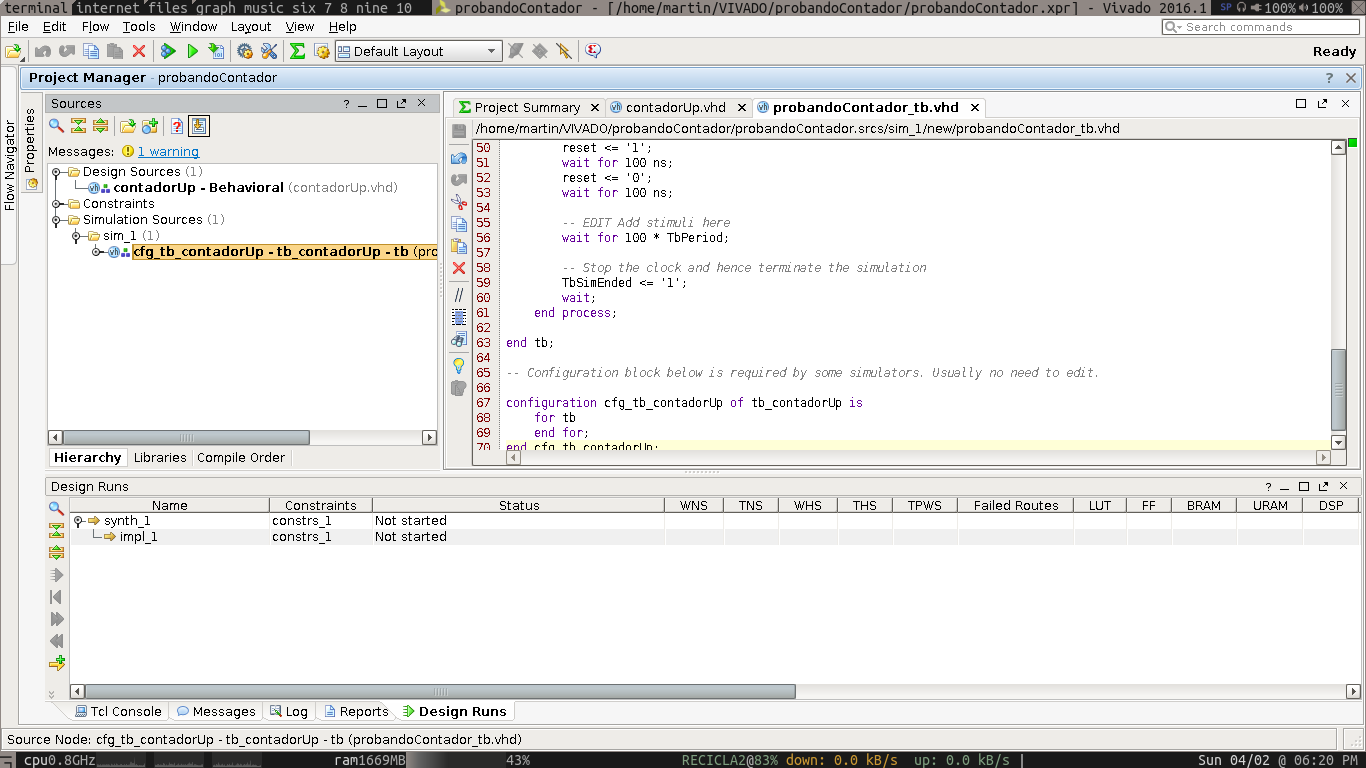
Task: Switch to the contadorUp.vhd editor tab
Action: pos(675,107)
